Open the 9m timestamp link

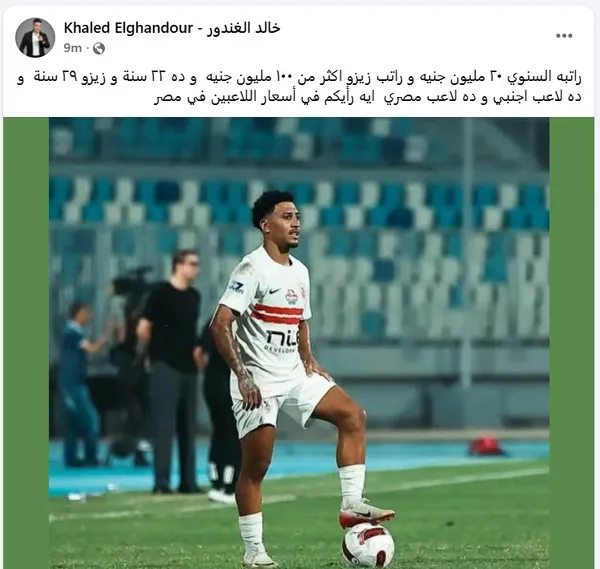click(x=73, y=48)
